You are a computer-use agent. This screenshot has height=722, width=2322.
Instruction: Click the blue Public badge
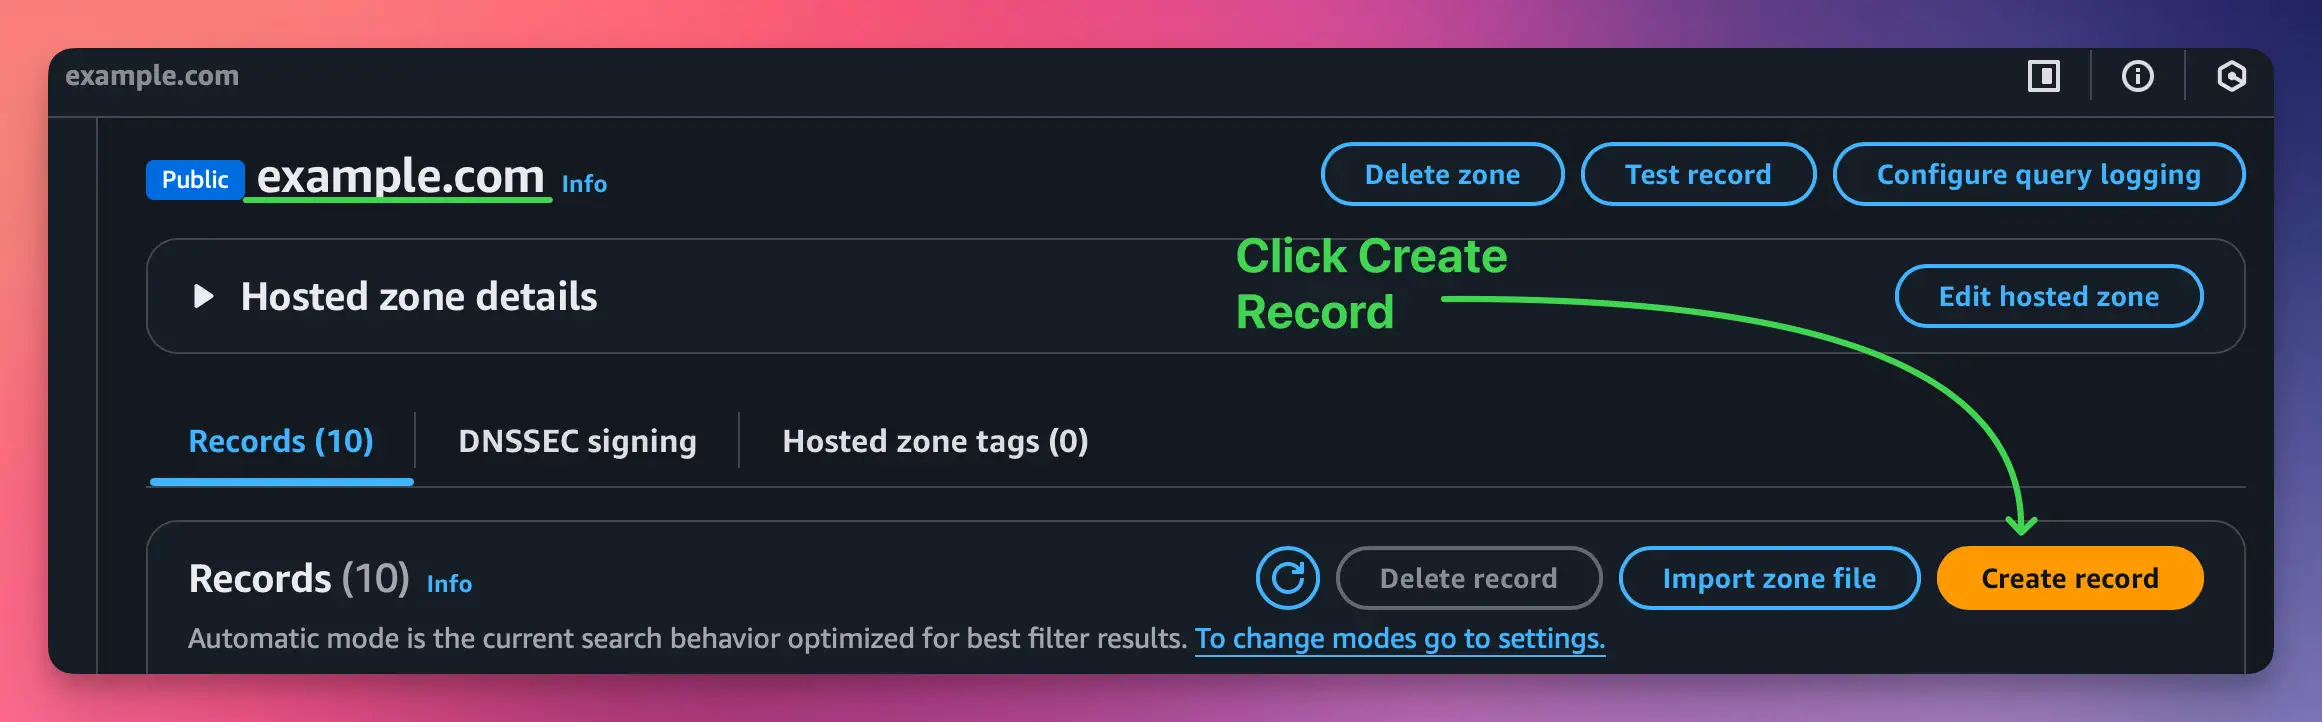click(195, 180)
